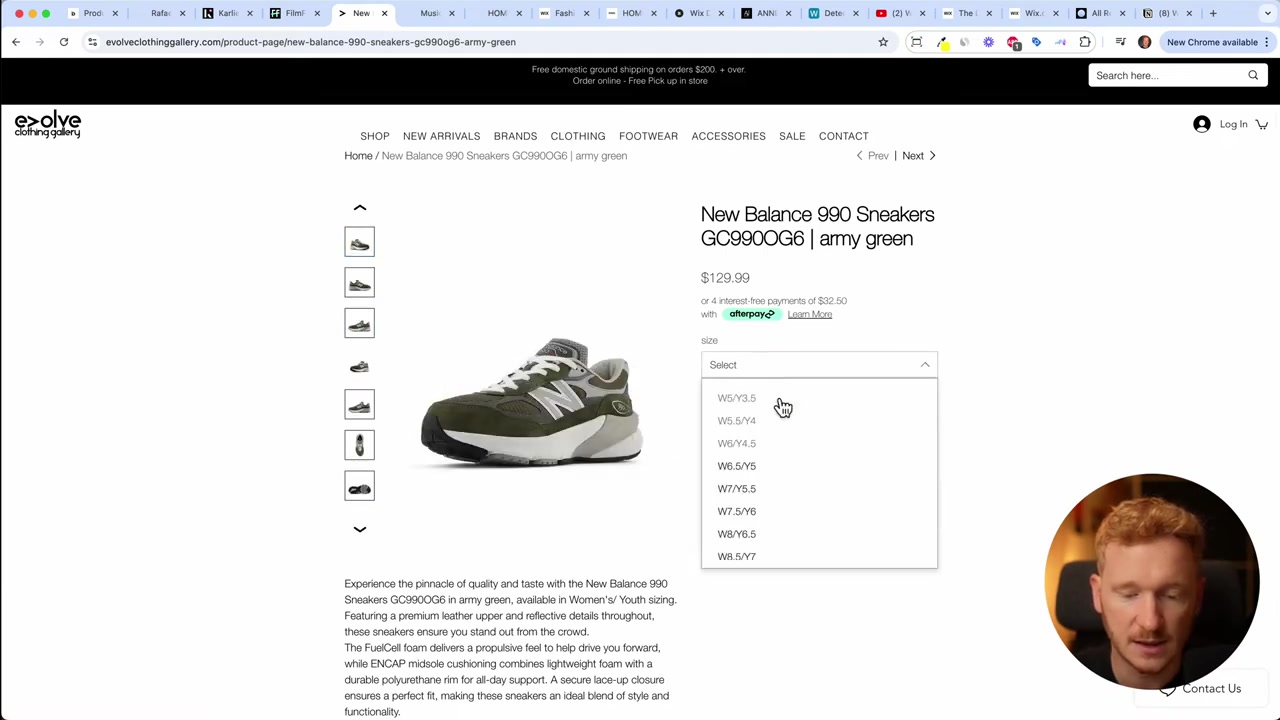Go to Next product

919,156
